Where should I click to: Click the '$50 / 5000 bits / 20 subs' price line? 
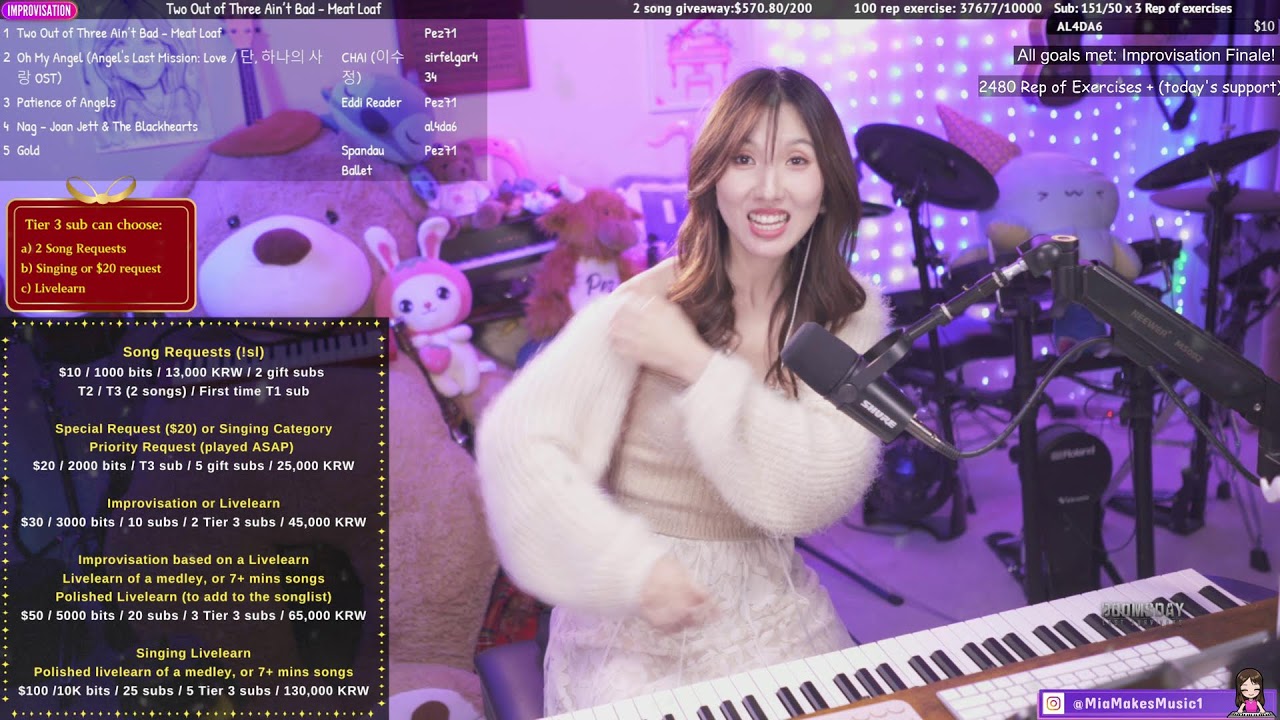(194, 616)
